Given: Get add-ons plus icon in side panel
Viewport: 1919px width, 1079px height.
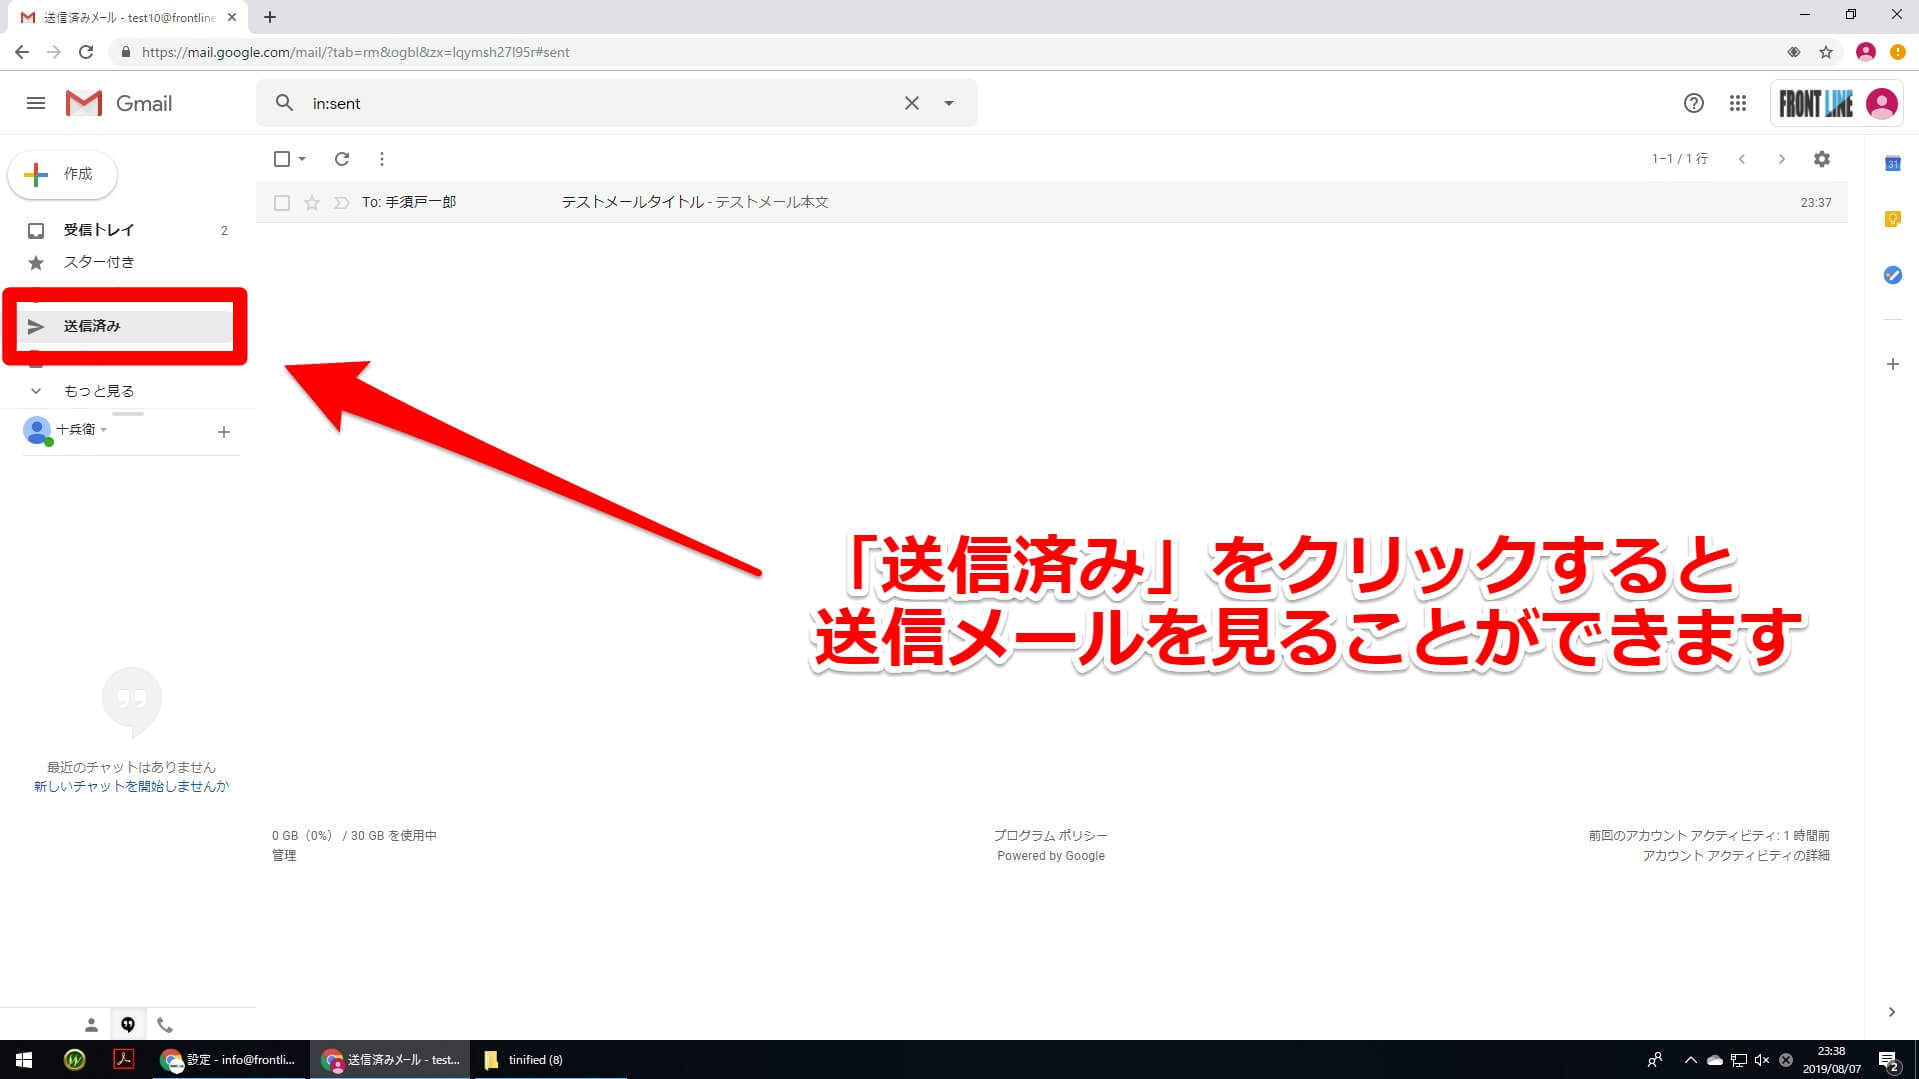Looking at the screenshot, I should 1892,364.
